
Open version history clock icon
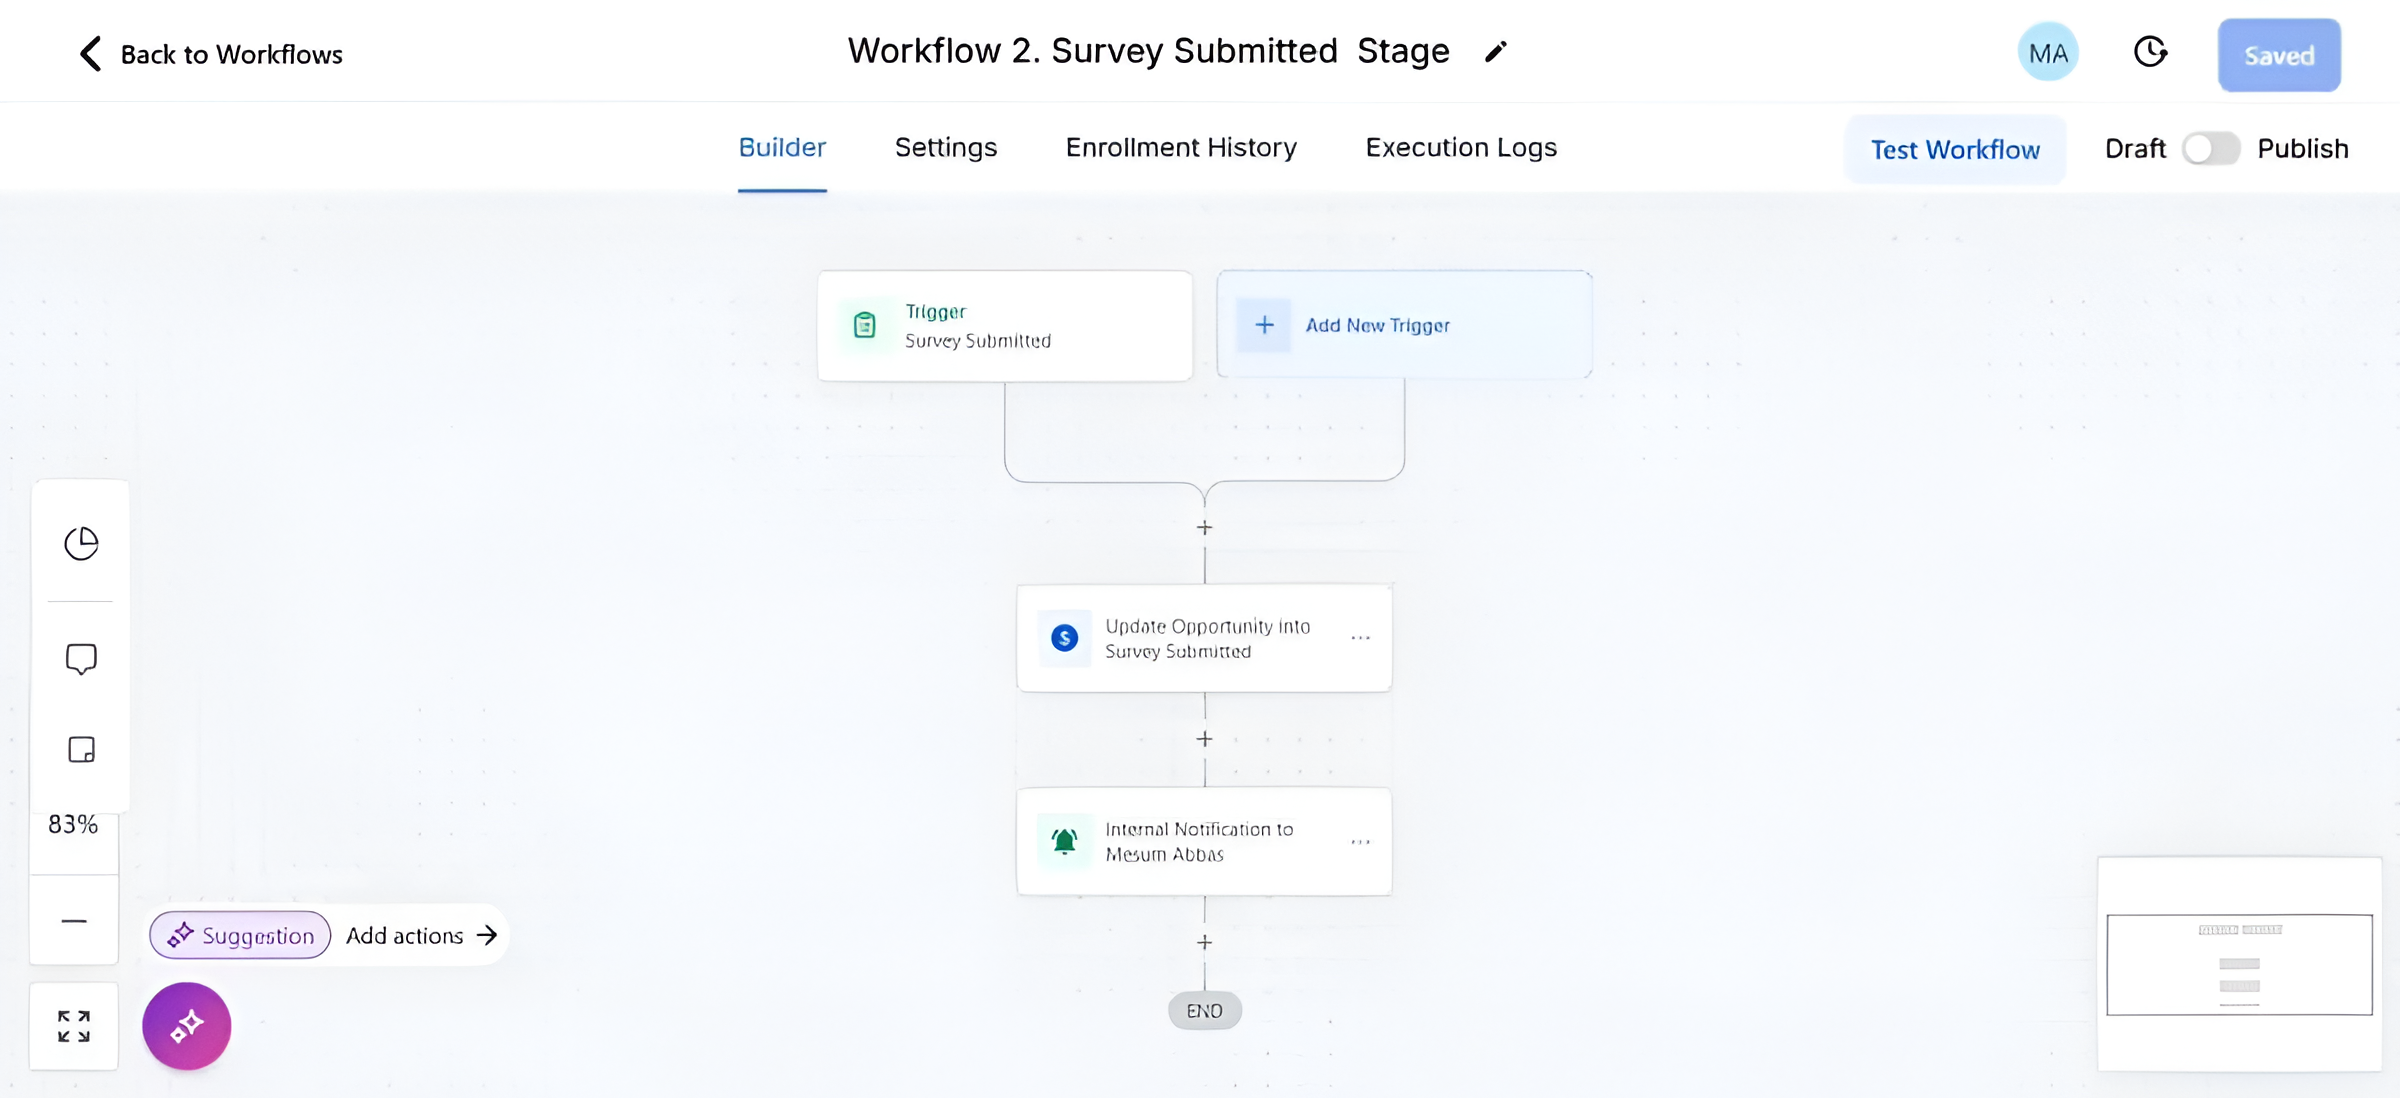pos(2150,52)
